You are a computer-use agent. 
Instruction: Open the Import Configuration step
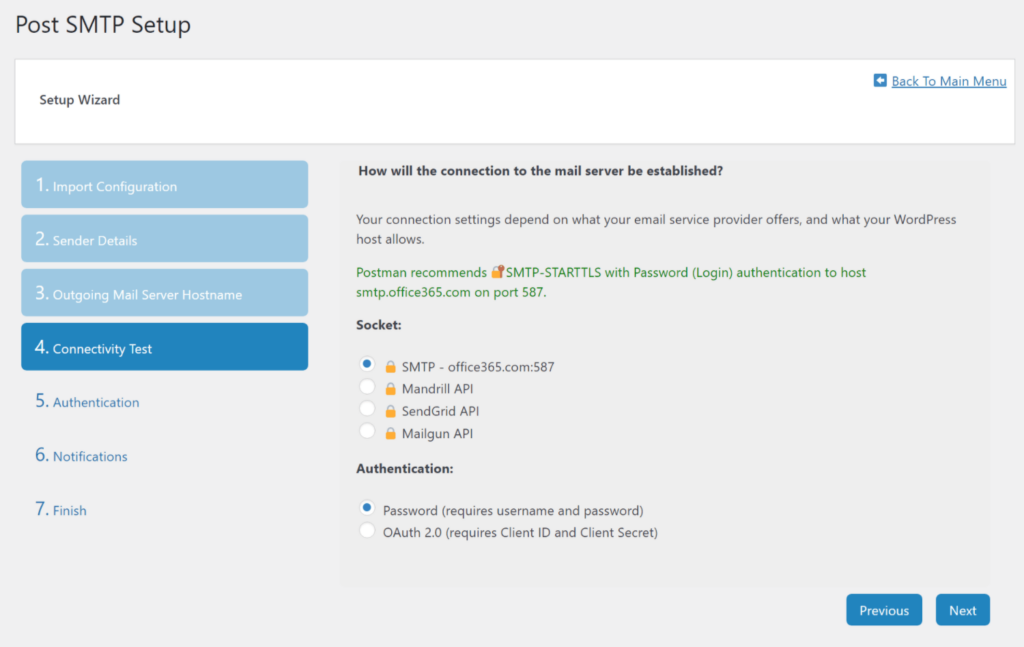[164, 184]
